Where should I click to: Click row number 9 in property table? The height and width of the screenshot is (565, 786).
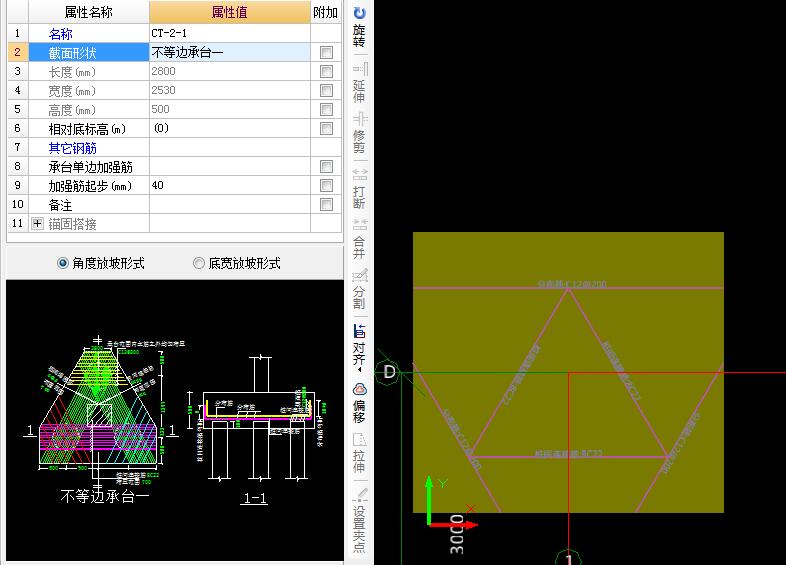[18, 185]
